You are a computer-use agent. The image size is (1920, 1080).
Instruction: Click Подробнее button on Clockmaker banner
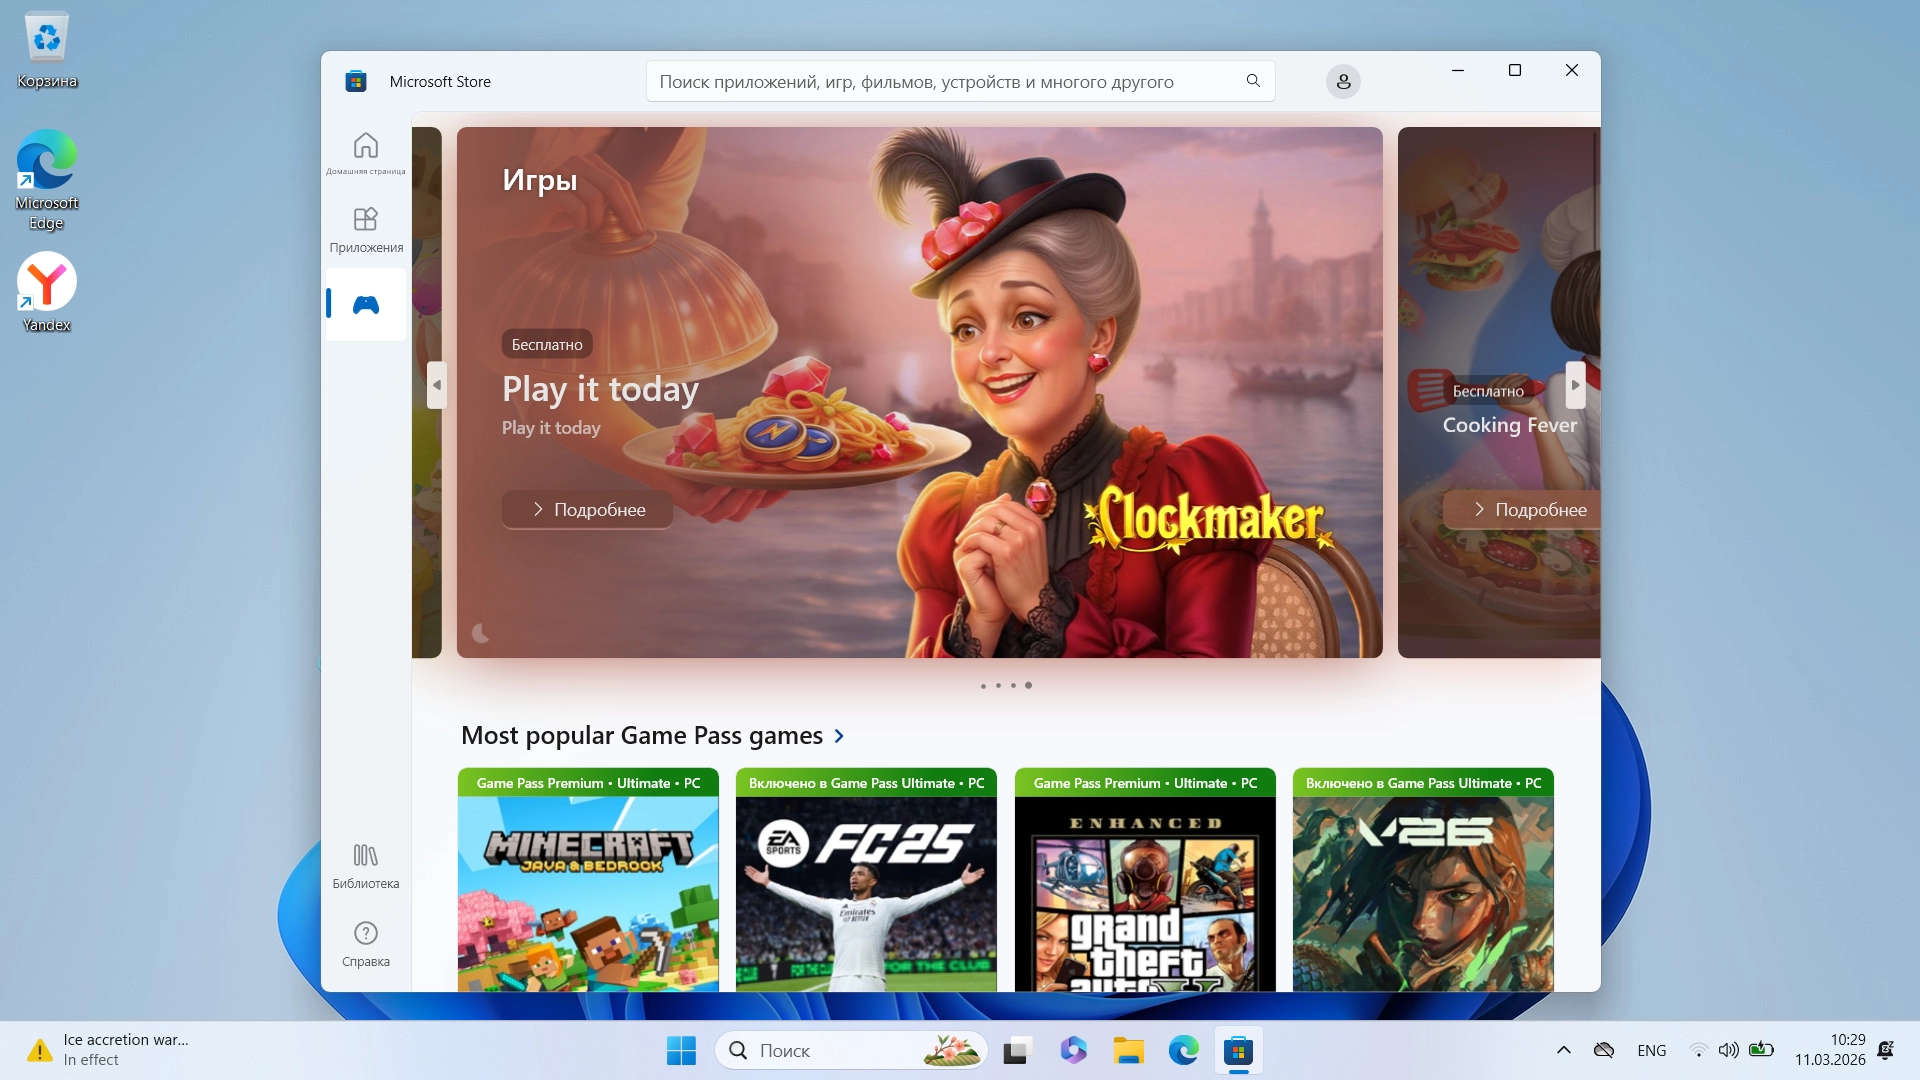click(x=587, y=510)
